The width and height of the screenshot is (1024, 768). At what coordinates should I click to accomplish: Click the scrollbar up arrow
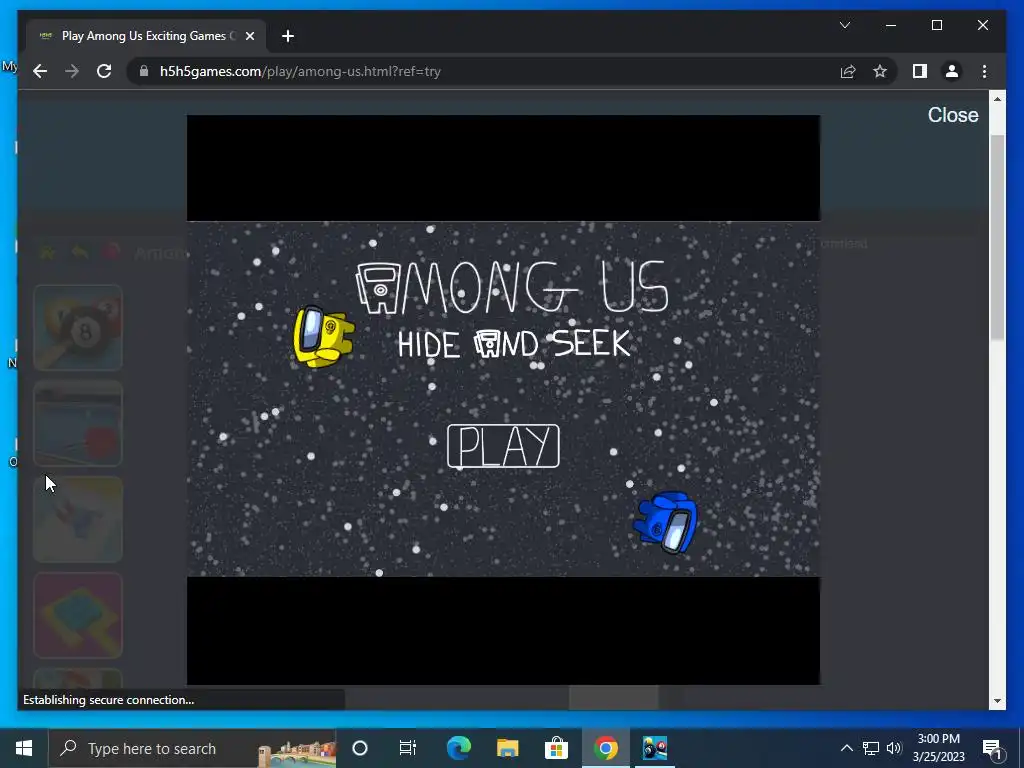click(997, 99)
